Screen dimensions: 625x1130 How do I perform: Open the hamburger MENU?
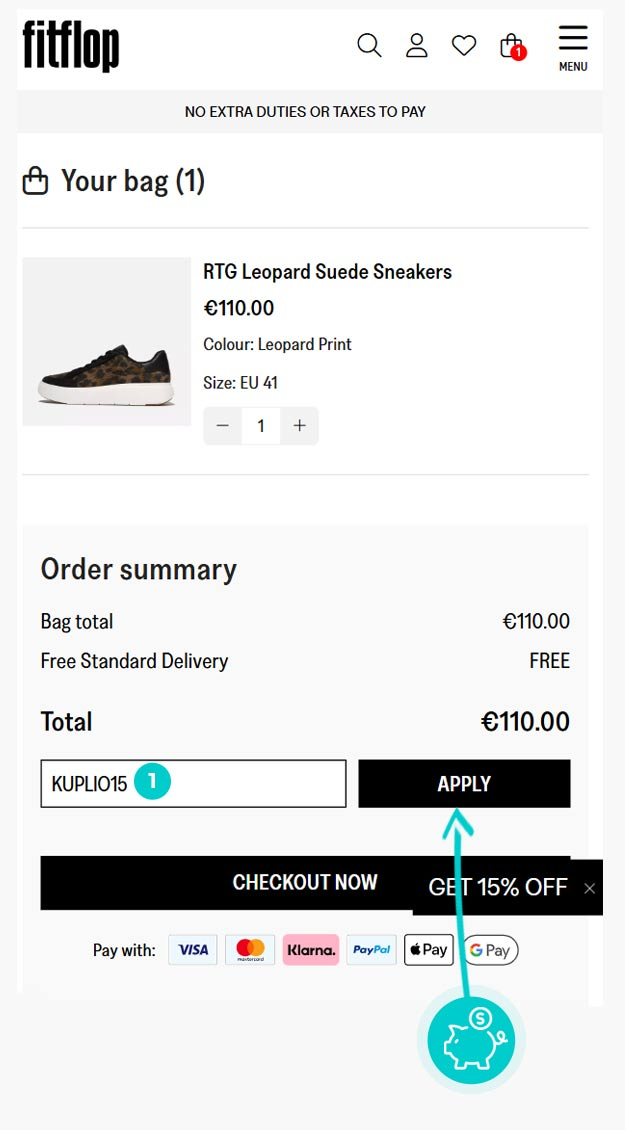(x=573, y=48)
